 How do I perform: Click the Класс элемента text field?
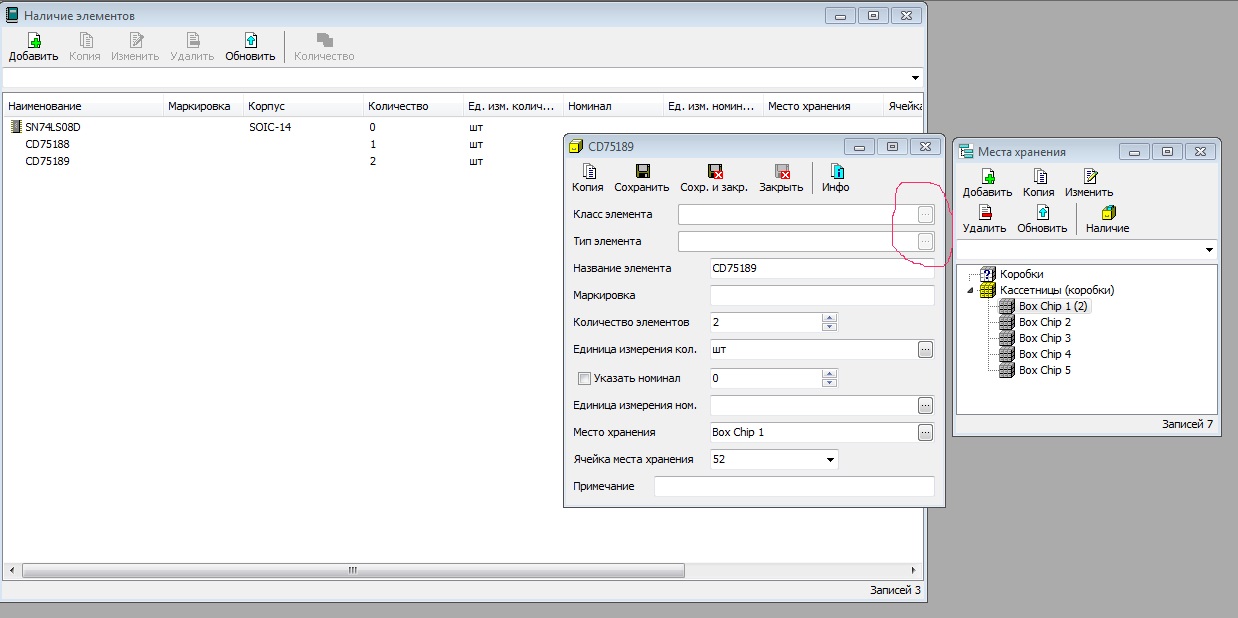(797, 214)
